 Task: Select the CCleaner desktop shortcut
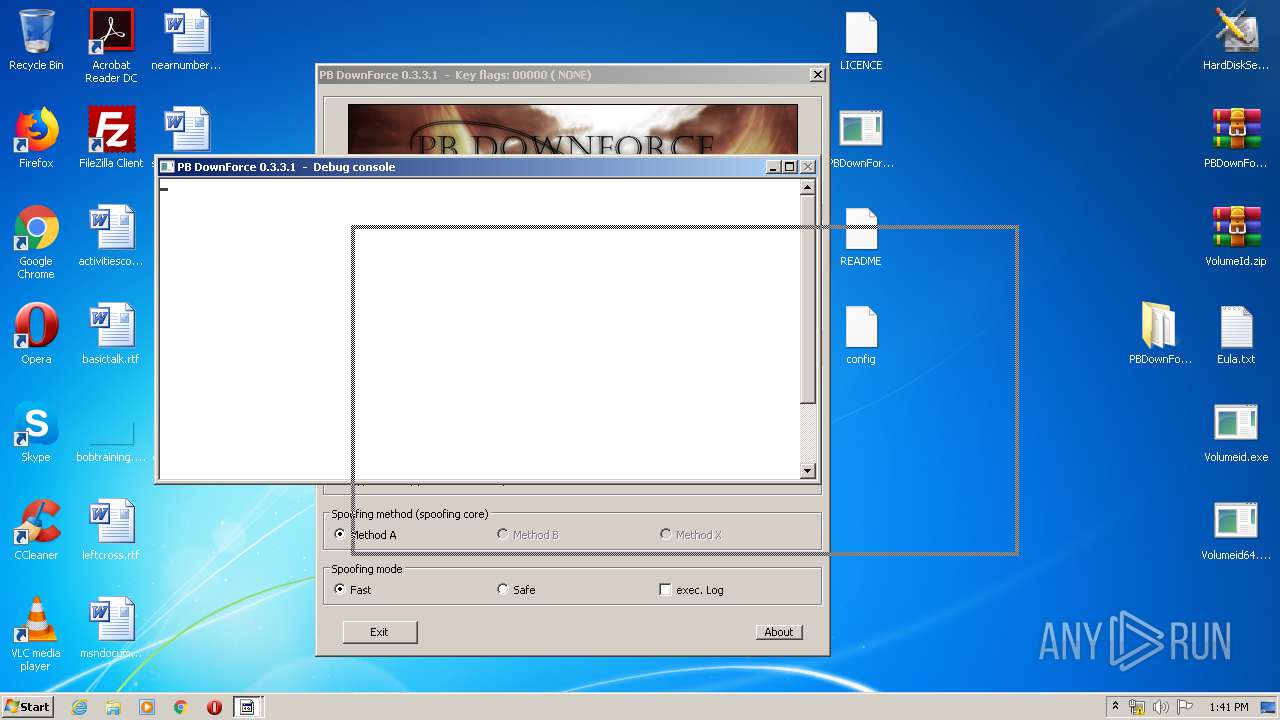point(36,530)
